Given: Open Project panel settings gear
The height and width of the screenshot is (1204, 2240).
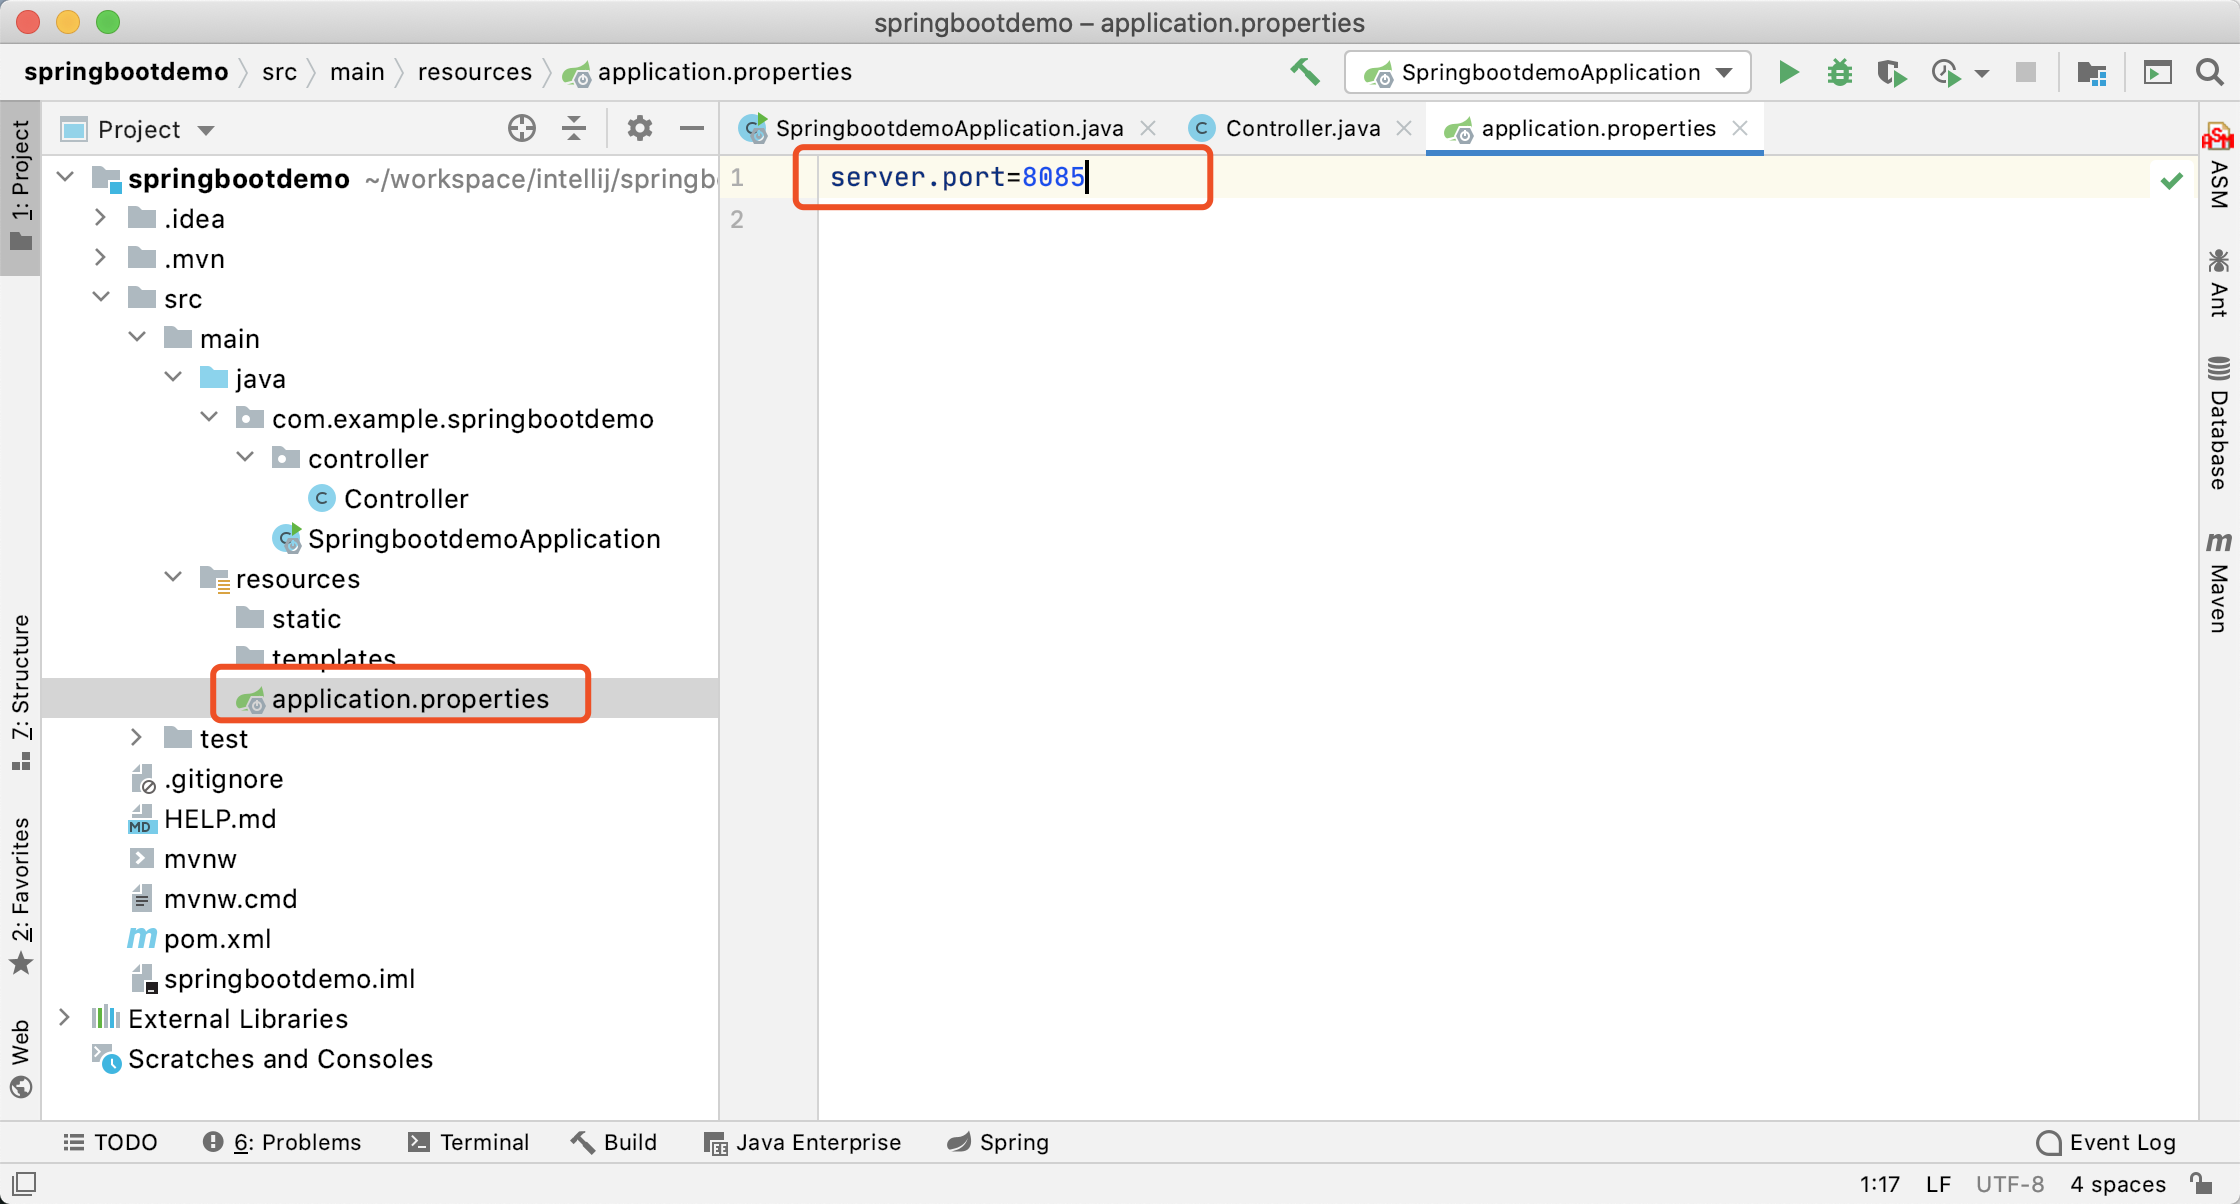Looking at the screenshot, I should point(639,129).
